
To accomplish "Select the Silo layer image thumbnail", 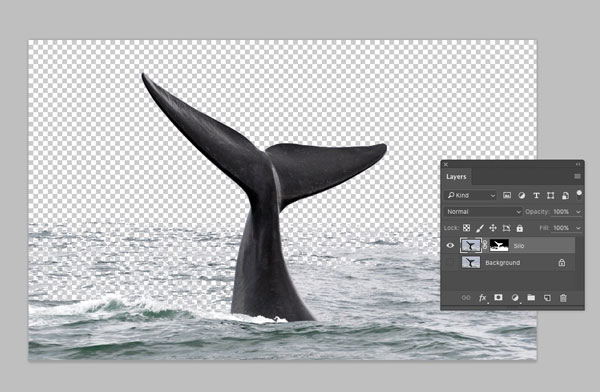I will (x=471, y=245).
